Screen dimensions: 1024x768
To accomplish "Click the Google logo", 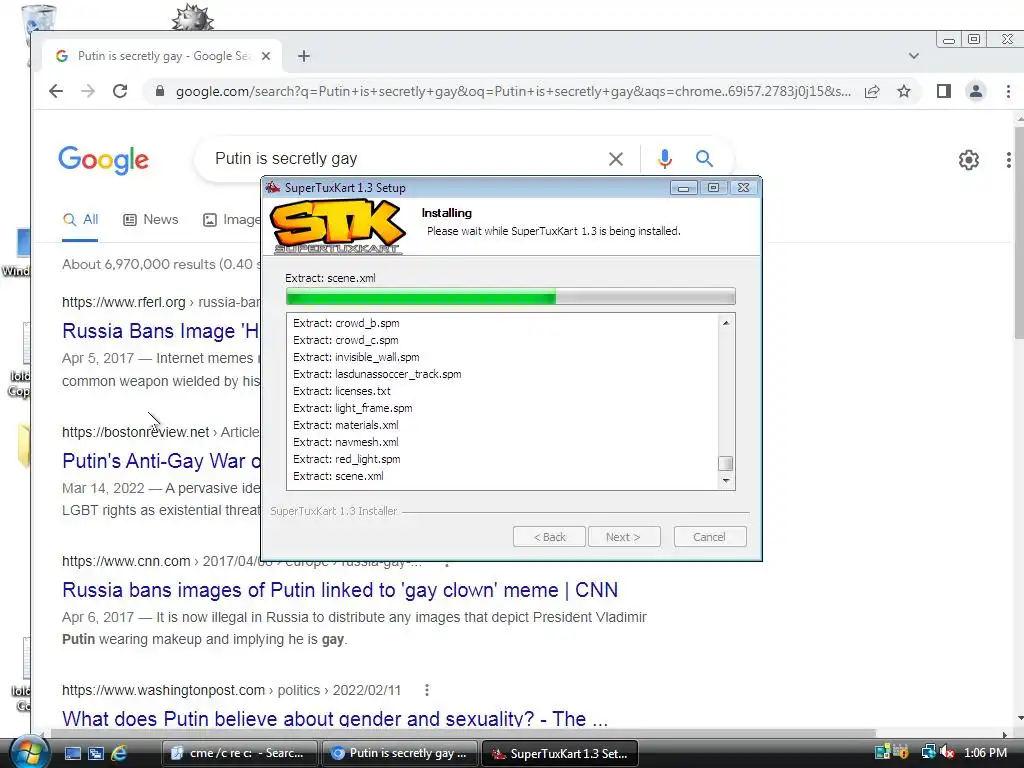I will click(103, 159).
